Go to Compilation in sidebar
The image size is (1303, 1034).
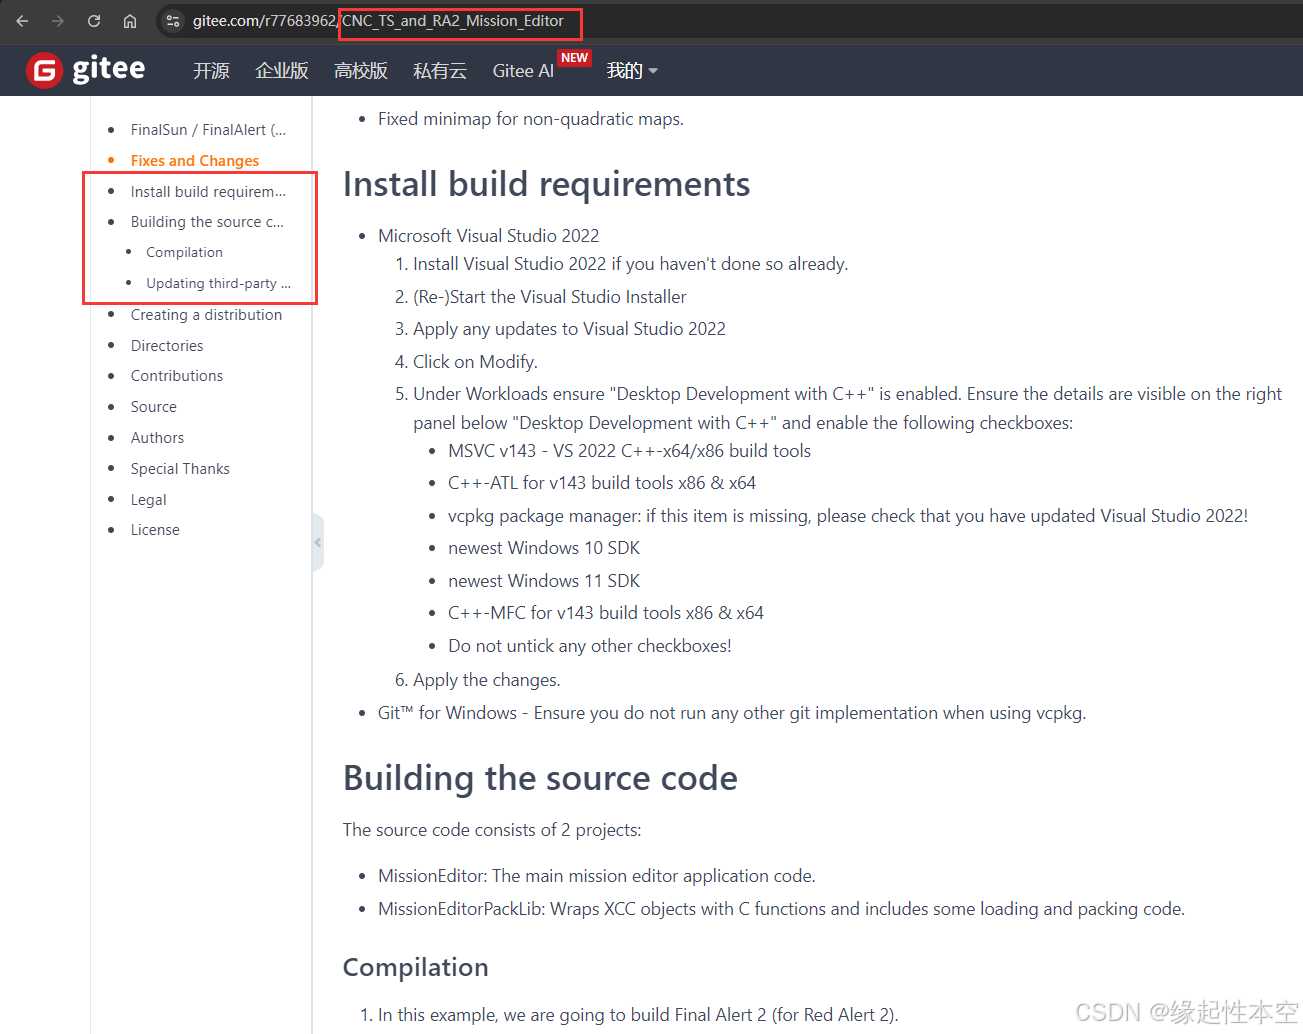[184, 252]
